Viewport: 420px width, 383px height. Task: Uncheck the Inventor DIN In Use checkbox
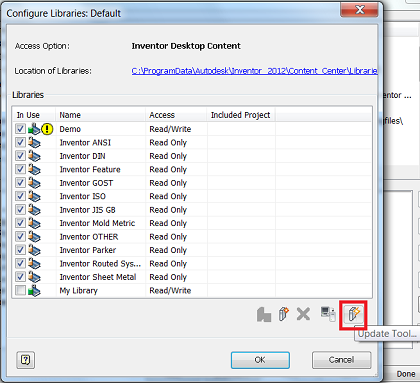pos(20,156)
